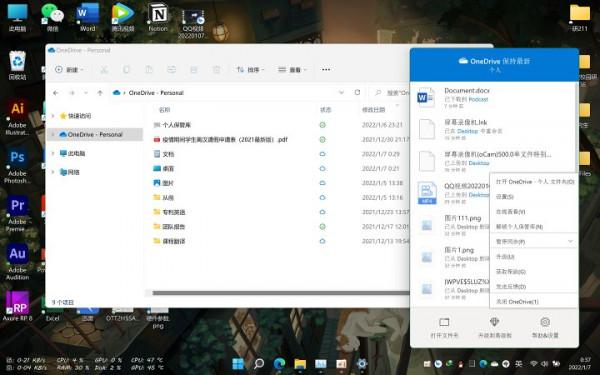Click the horizontal scrollbar in file list

[x=281, y=293]
